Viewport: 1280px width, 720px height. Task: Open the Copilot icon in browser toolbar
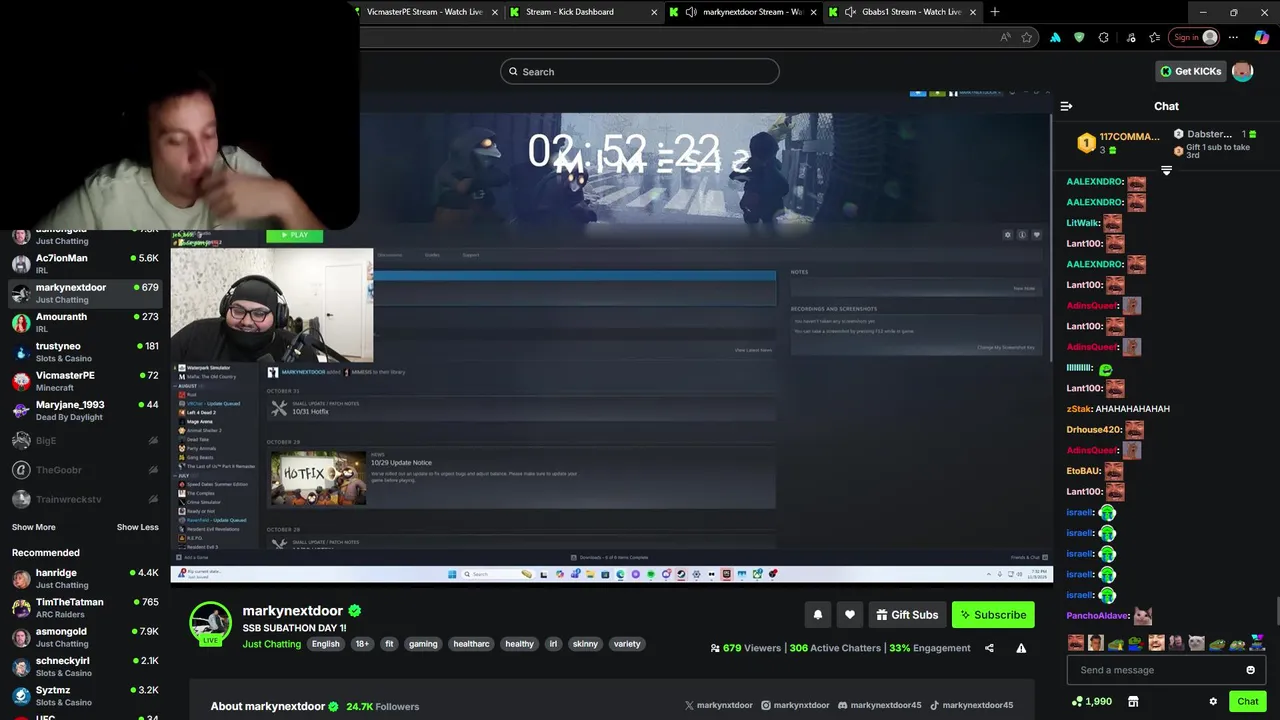[1262, 37]
